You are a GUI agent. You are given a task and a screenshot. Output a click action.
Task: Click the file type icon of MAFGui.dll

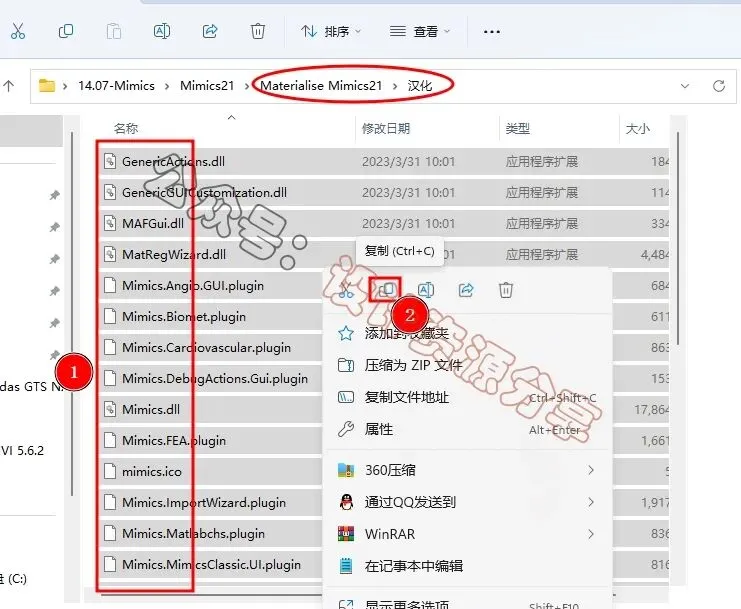pyautogui.click(x=110, y=223)
